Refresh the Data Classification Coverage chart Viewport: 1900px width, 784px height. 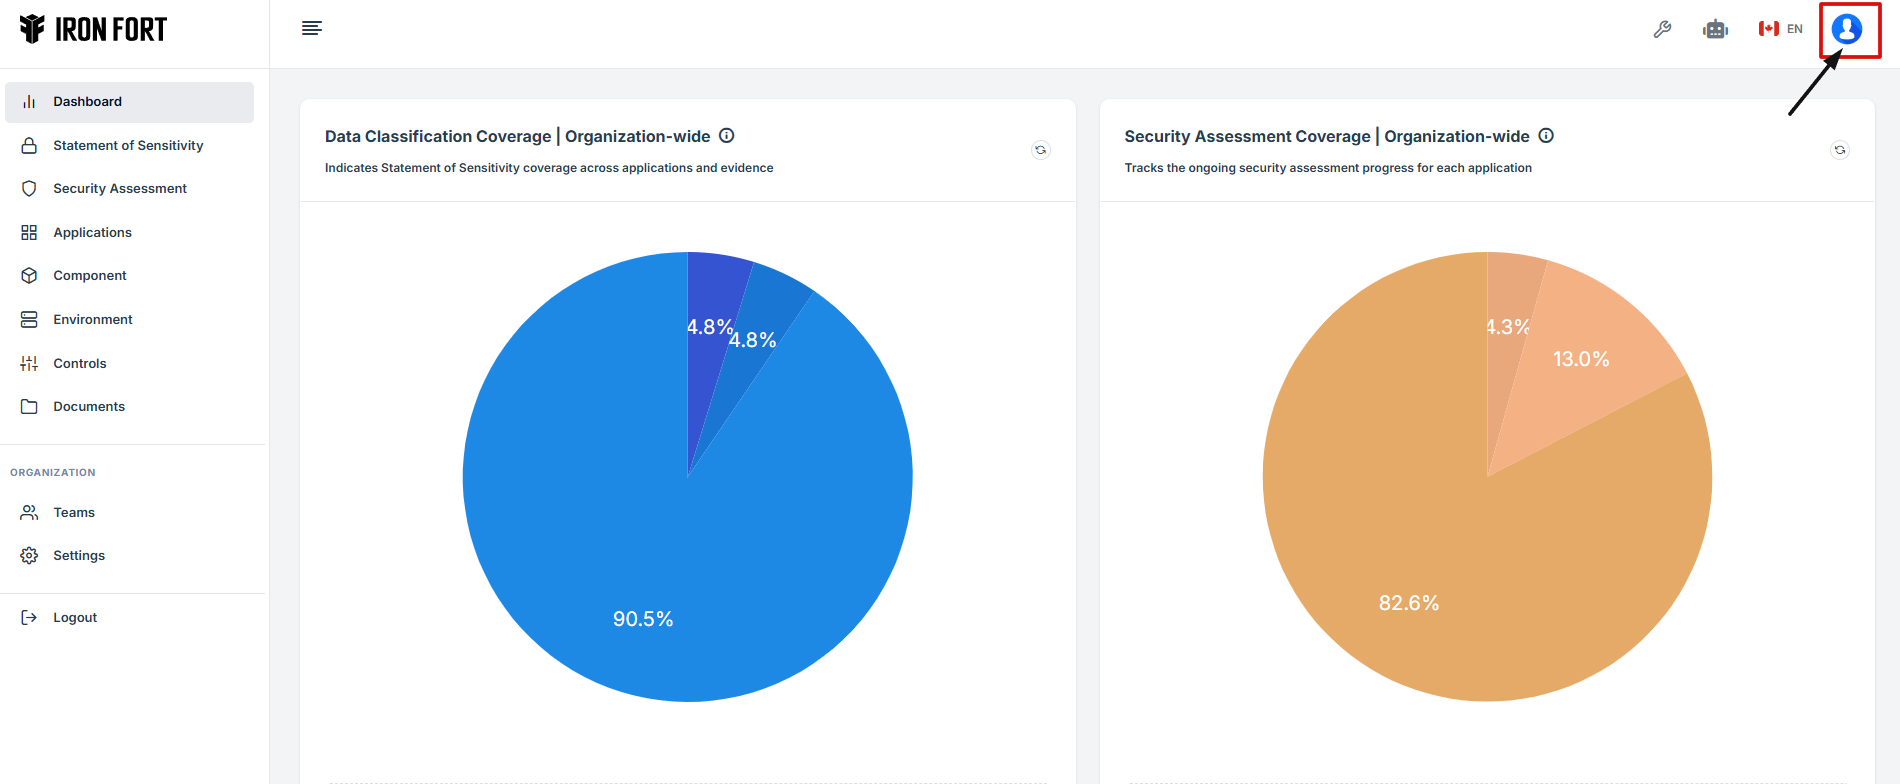click(1040, 150)
